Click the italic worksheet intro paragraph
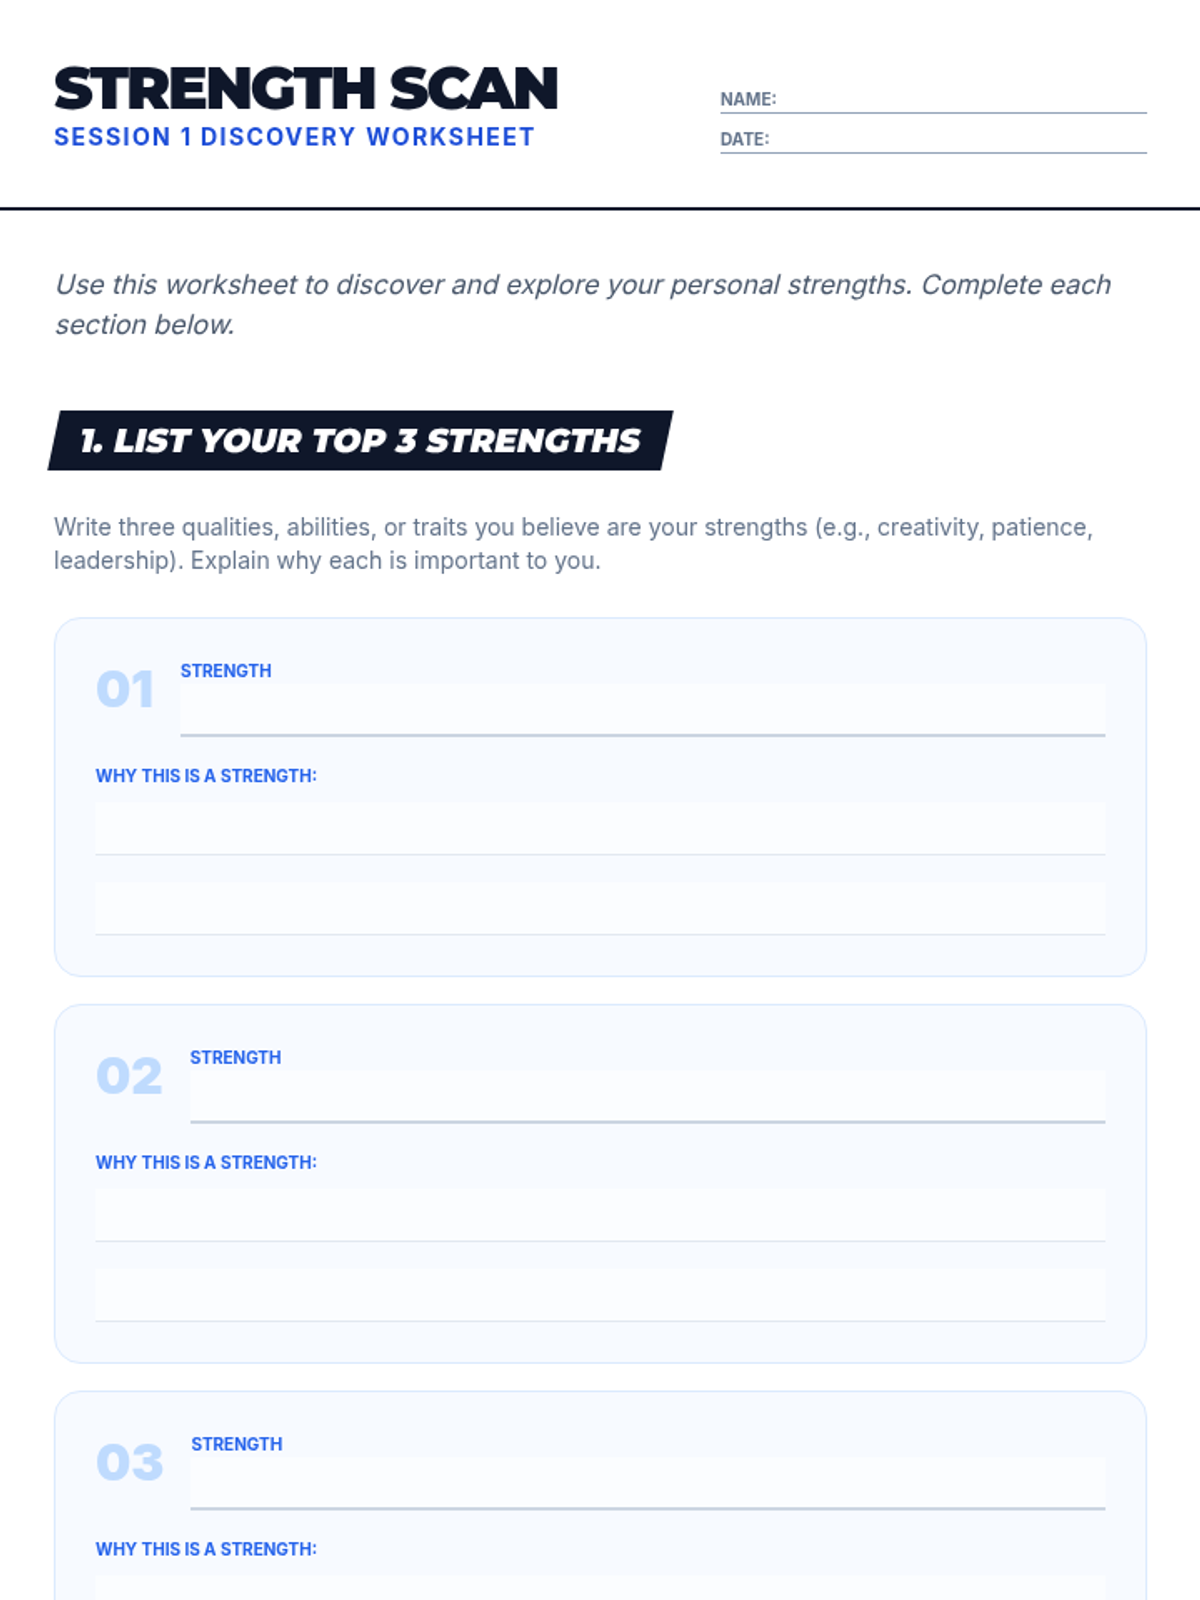The image size is (1200, 1600). point(582,304)
